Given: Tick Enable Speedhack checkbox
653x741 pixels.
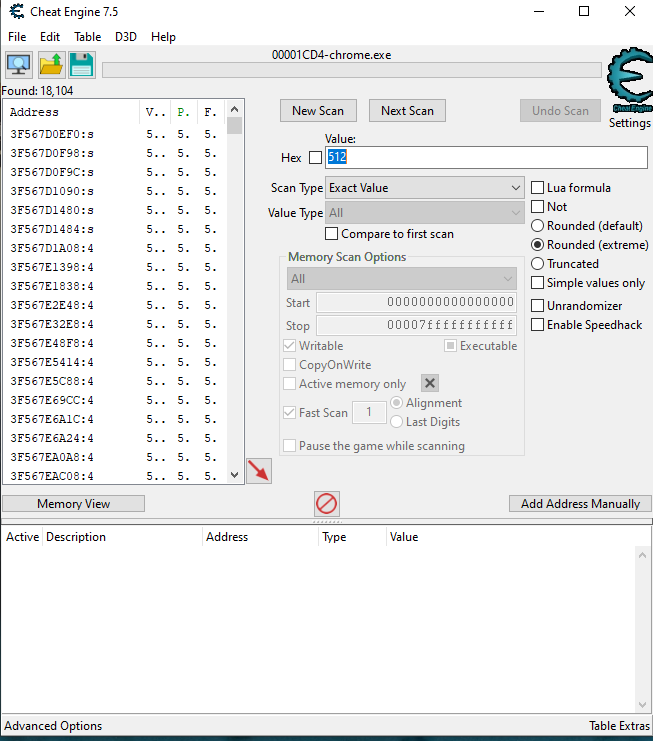Looking at the screenshot, I should pos(537,325).
